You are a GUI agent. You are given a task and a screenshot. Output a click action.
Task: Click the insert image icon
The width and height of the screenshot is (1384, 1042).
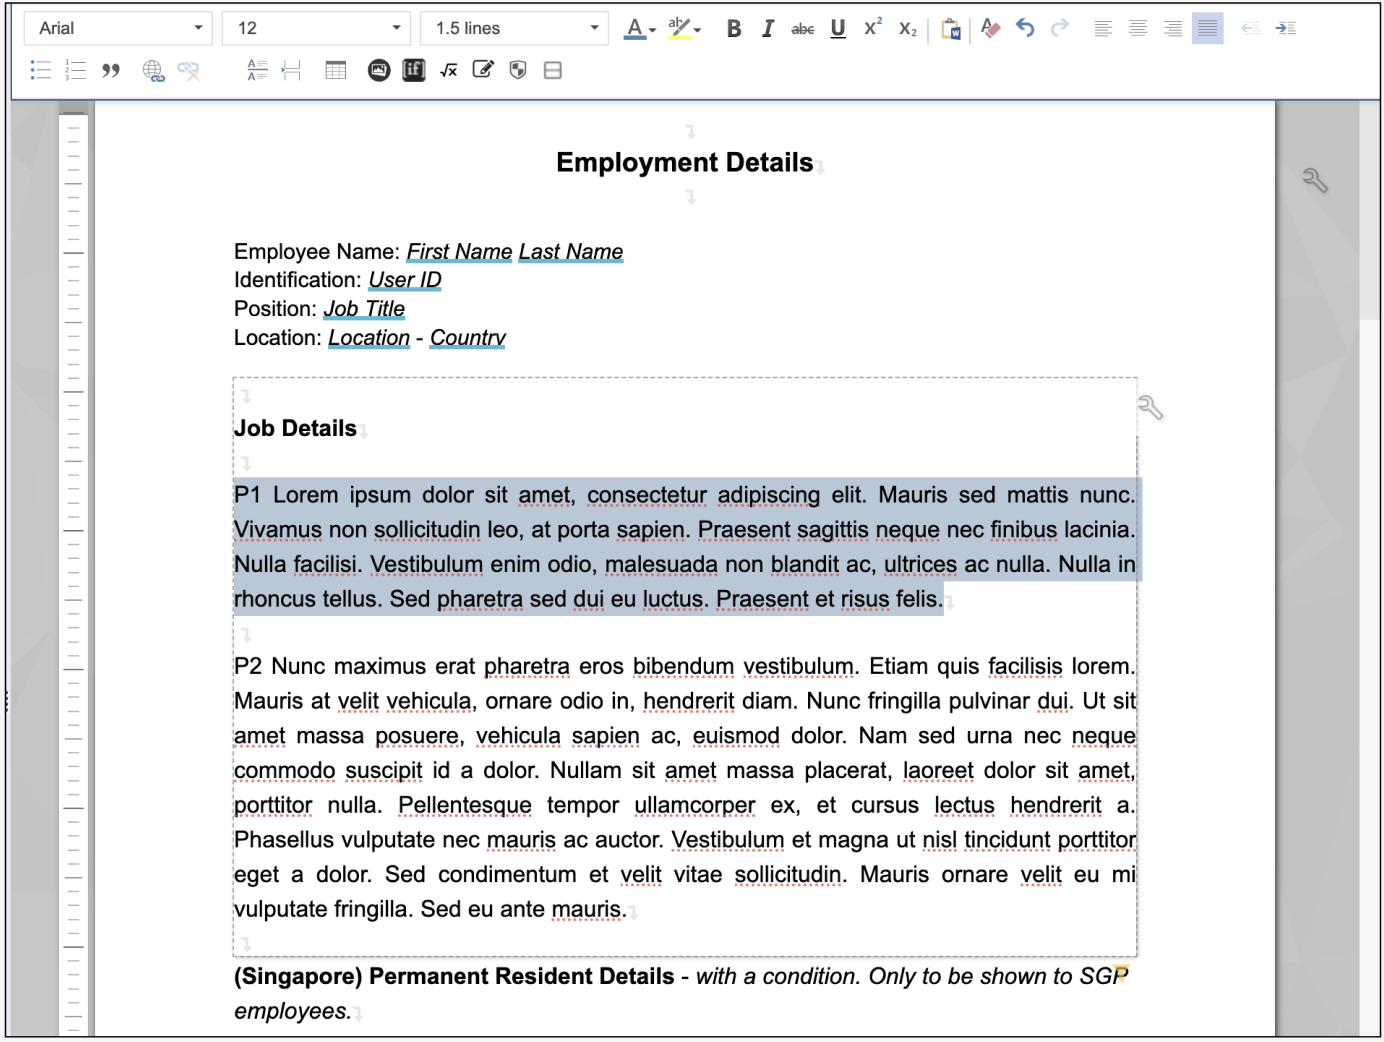(379, 70)
